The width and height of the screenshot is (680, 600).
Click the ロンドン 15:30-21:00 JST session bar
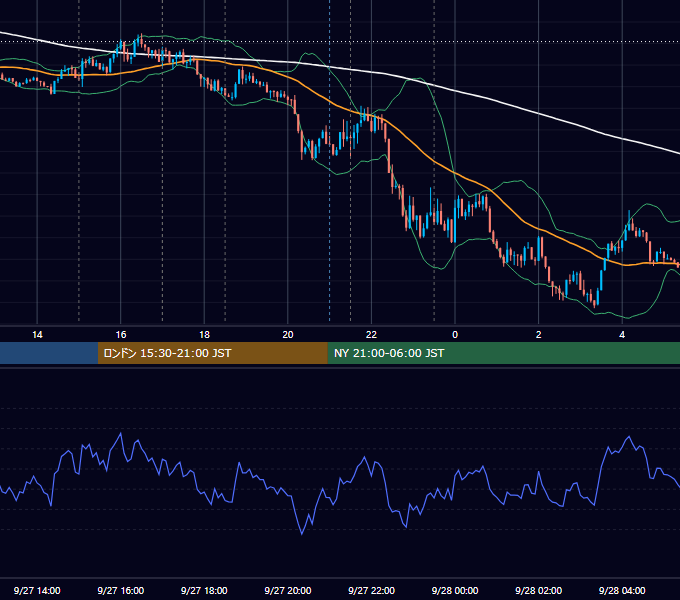pyautogui.click(x=212, y=353)
